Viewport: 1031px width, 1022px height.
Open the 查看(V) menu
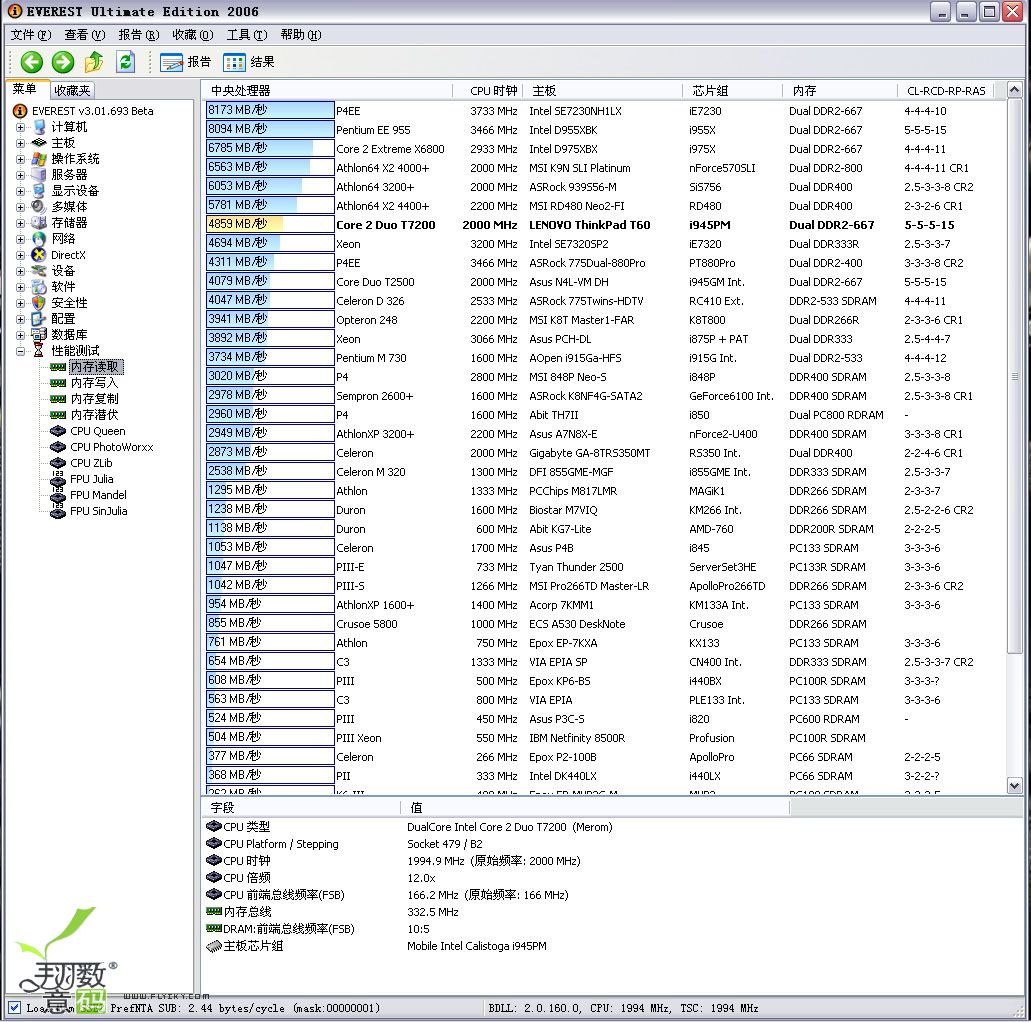pyautogui.click(x=85, y=35)
